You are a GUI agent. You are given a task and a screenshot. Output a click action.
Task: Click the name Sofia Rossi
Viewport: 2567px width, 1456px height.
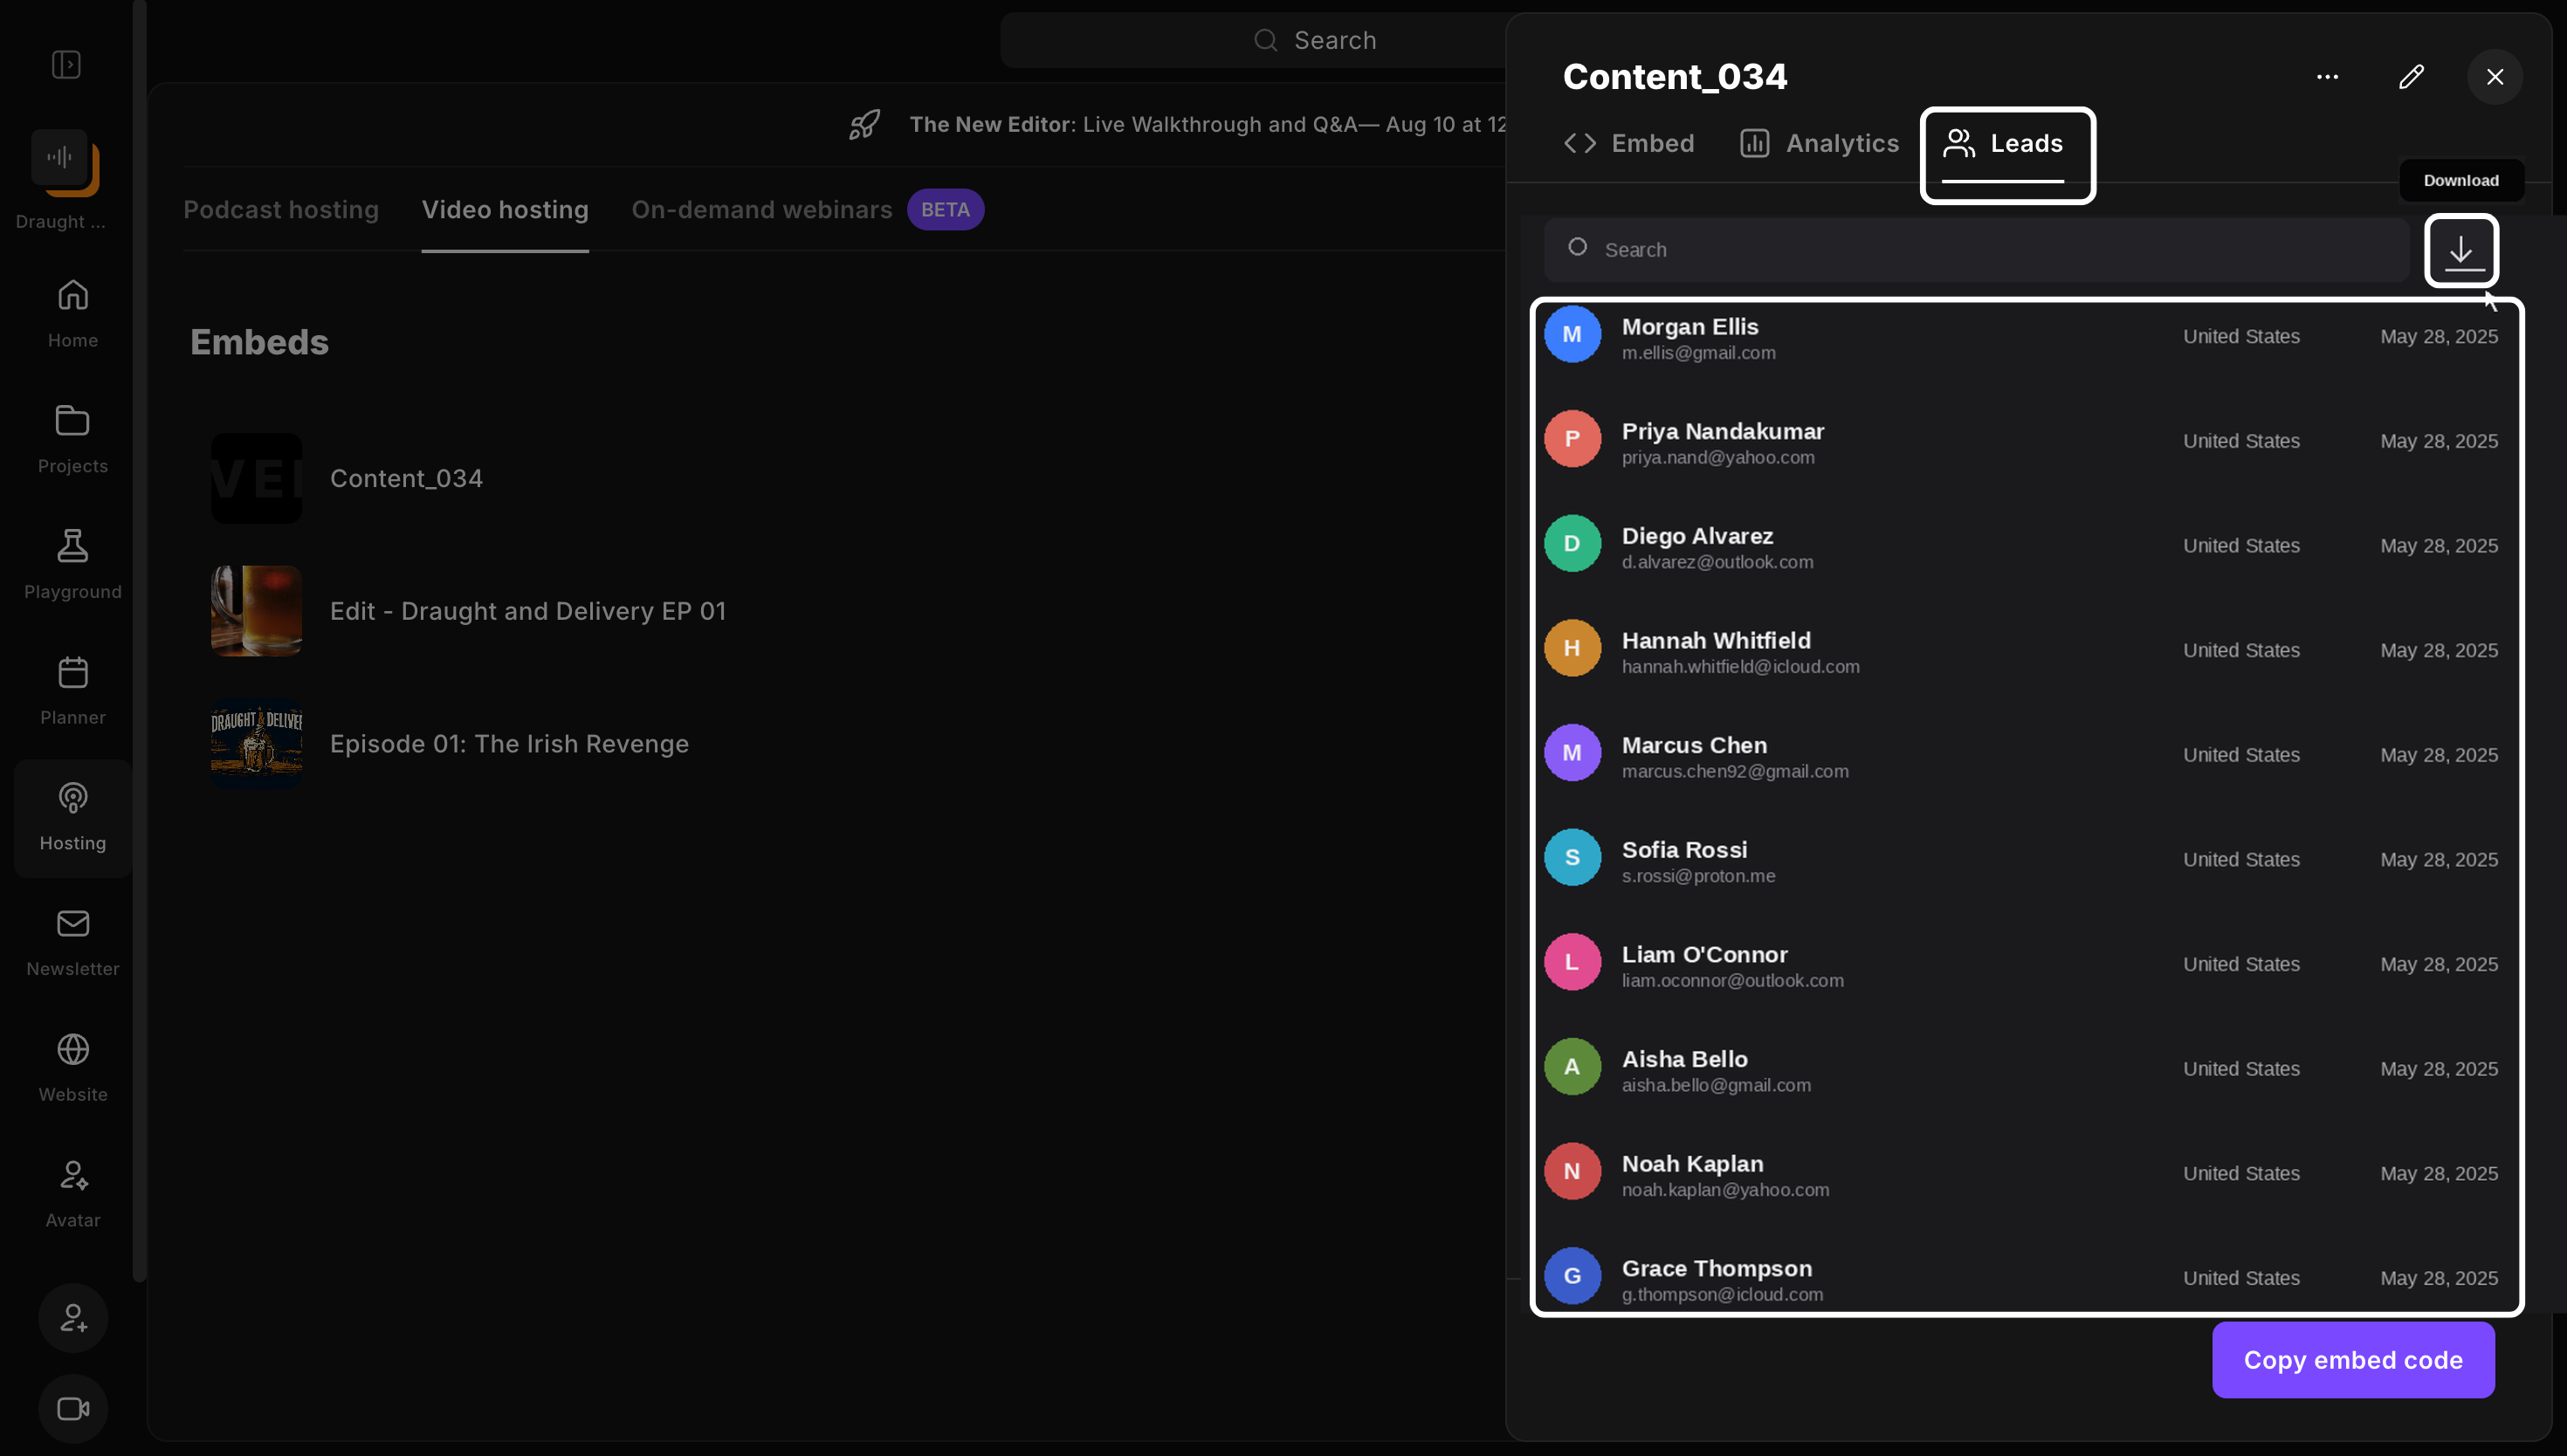pos(1684,850)
